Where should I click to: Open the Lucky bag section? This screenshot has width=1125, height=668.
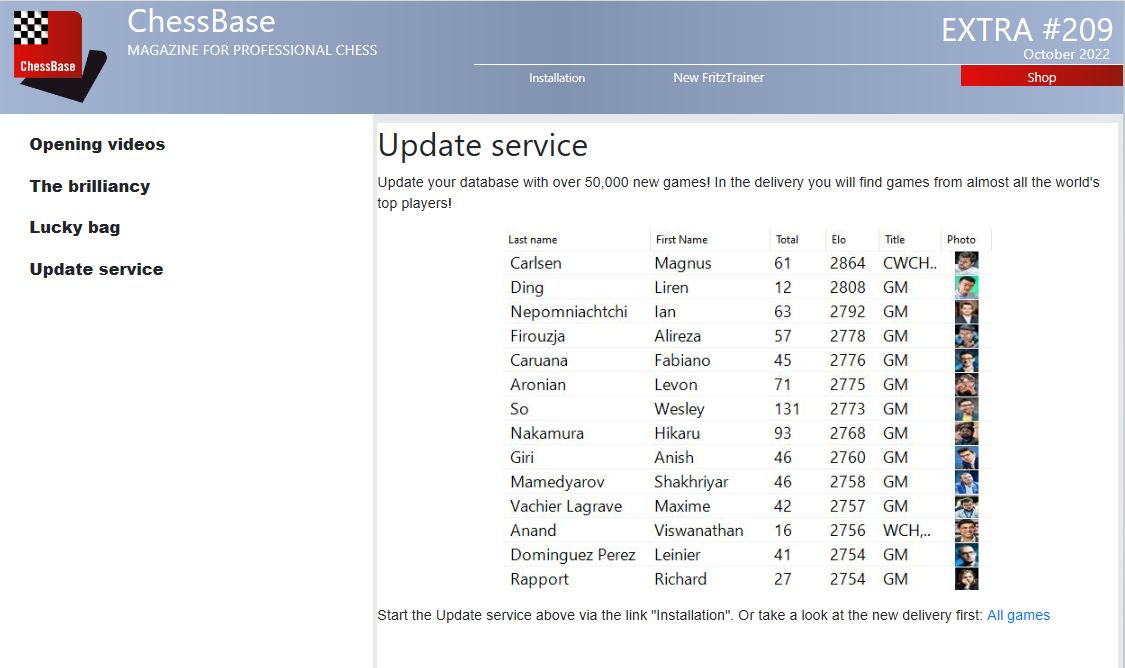coord(75,227)
